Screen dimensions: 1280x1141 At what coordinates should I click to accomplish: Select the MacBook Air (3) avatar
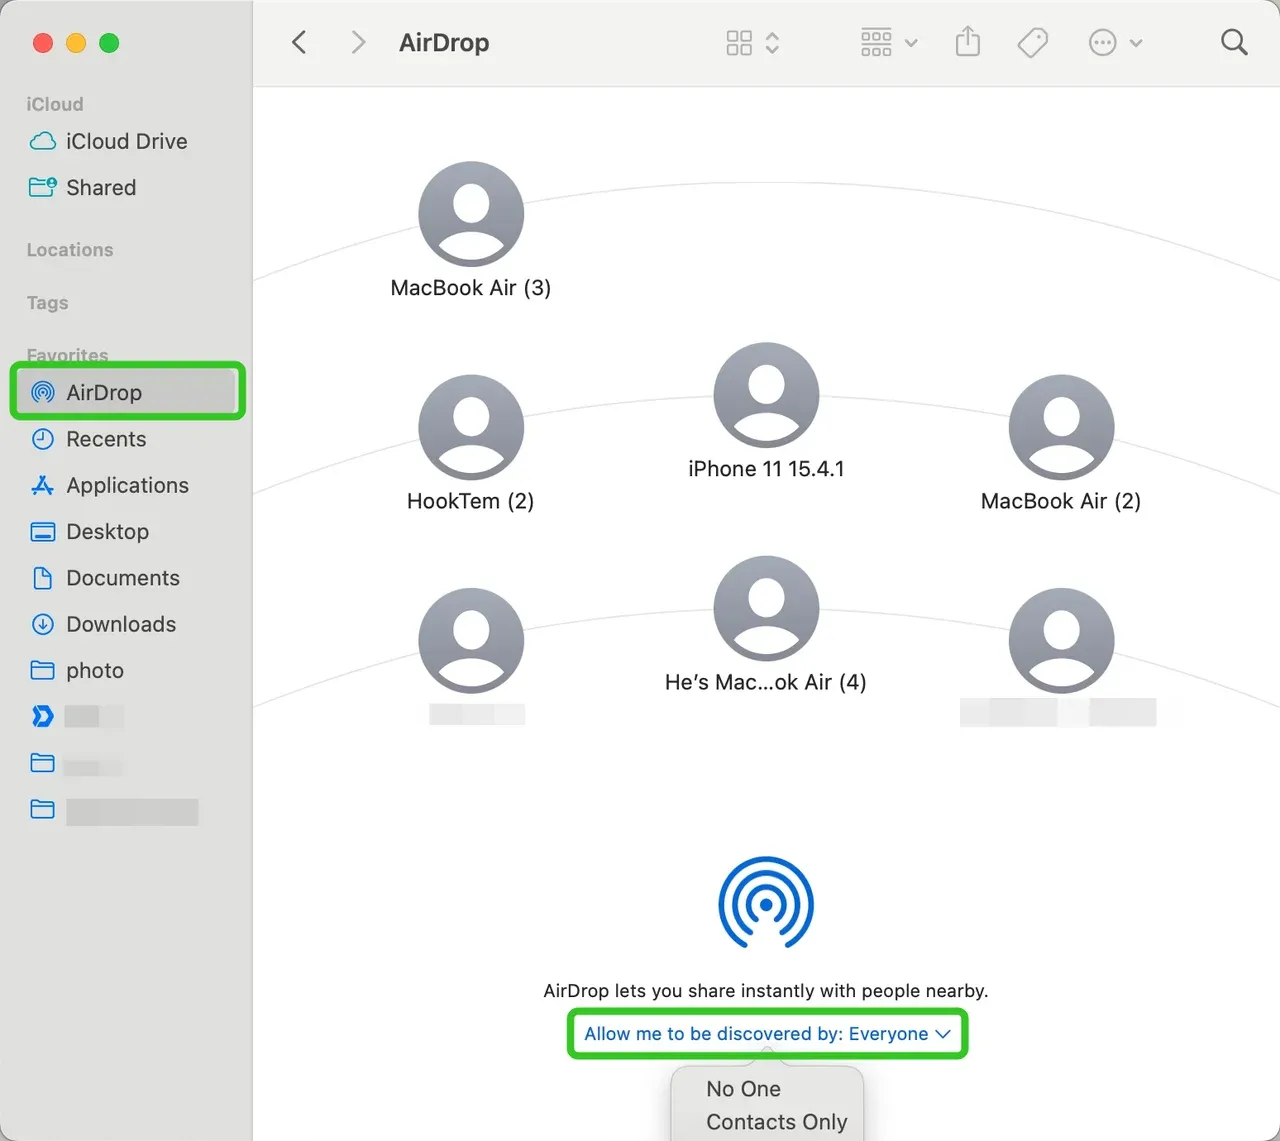(x=471, y=214)
